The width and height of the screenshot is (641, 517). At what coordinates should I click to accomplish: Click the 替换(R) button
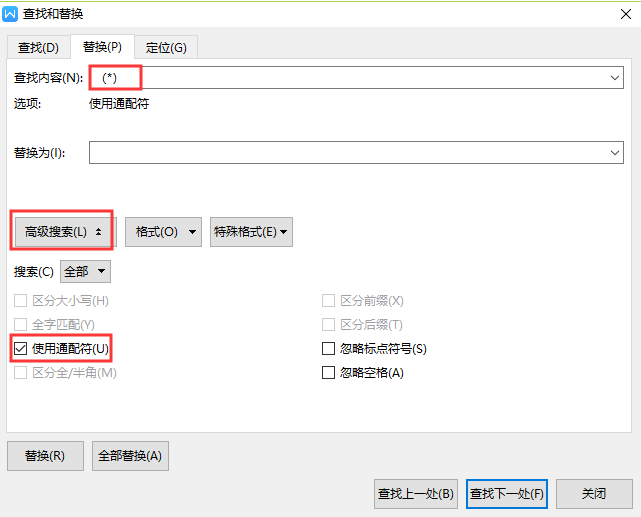point(45,456)
